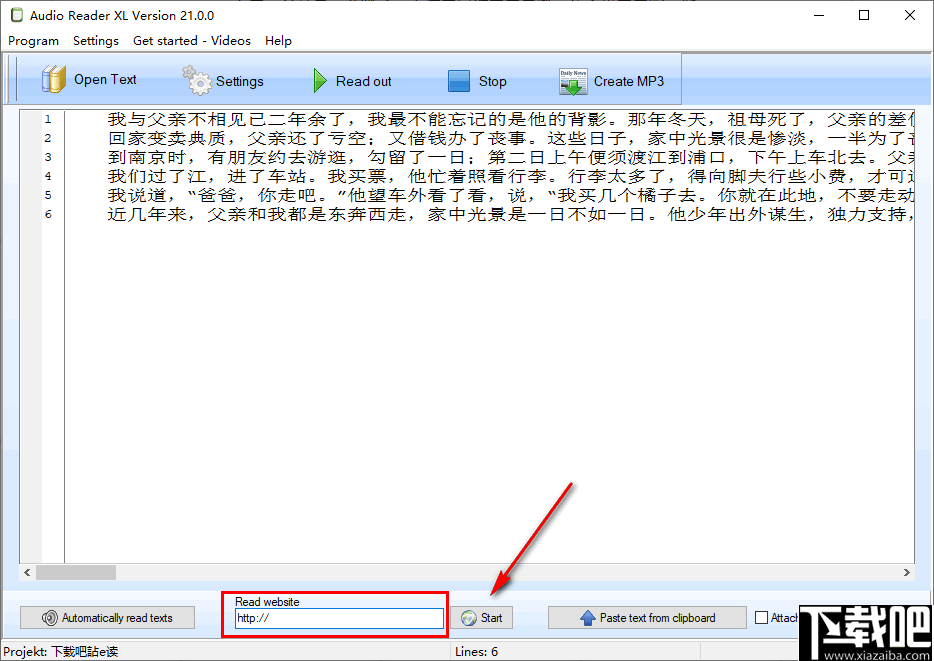The image size is (934, 661).
Task: Open the Get started - Videos menu
Action: pyautogui.click(x=191, y=41)
